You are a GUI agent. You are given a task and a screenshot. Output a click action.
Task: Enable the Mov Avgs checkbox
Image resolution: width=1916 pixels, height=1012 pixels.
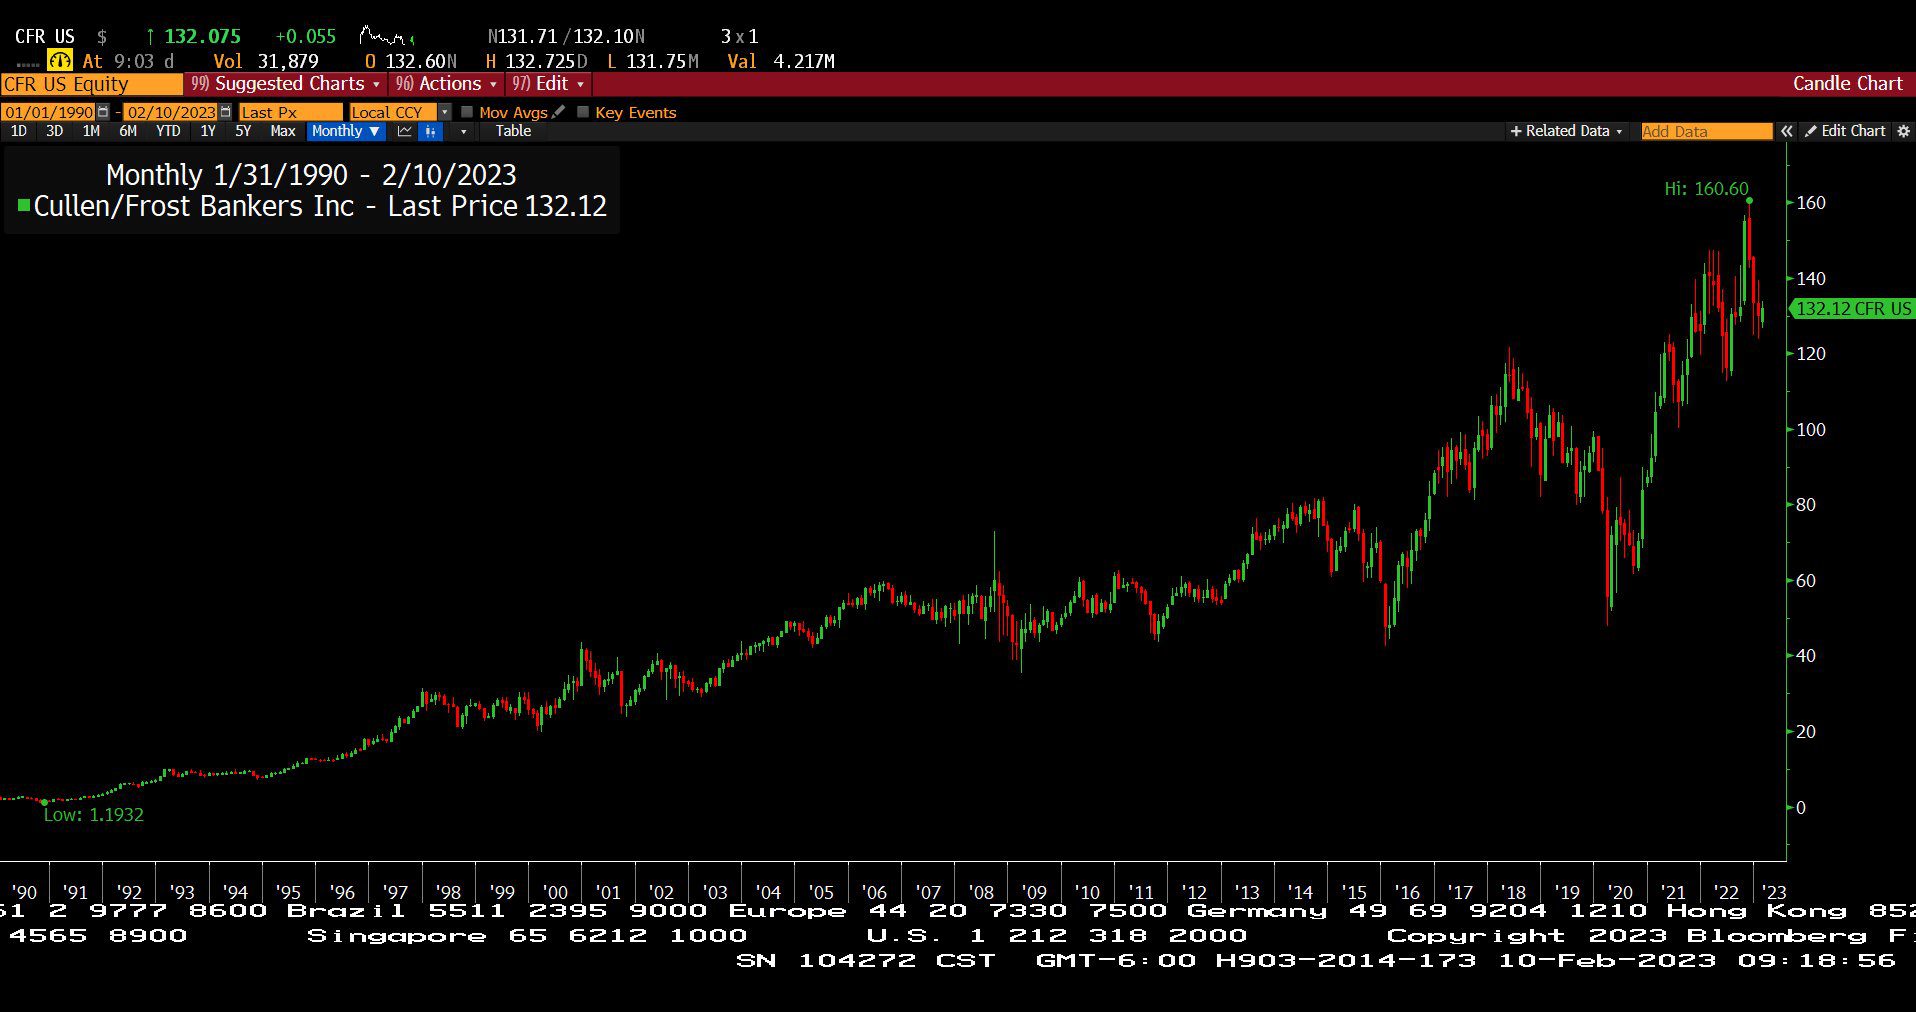[467, 112]
